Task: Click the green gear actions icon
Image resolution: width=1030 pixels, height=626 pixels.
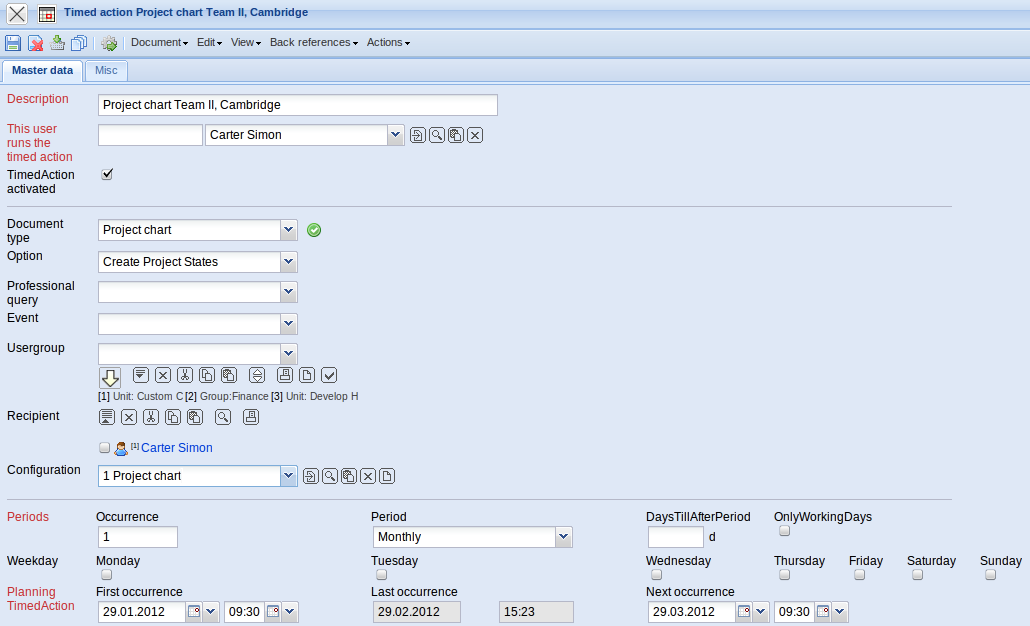Action: click(109, 43)
